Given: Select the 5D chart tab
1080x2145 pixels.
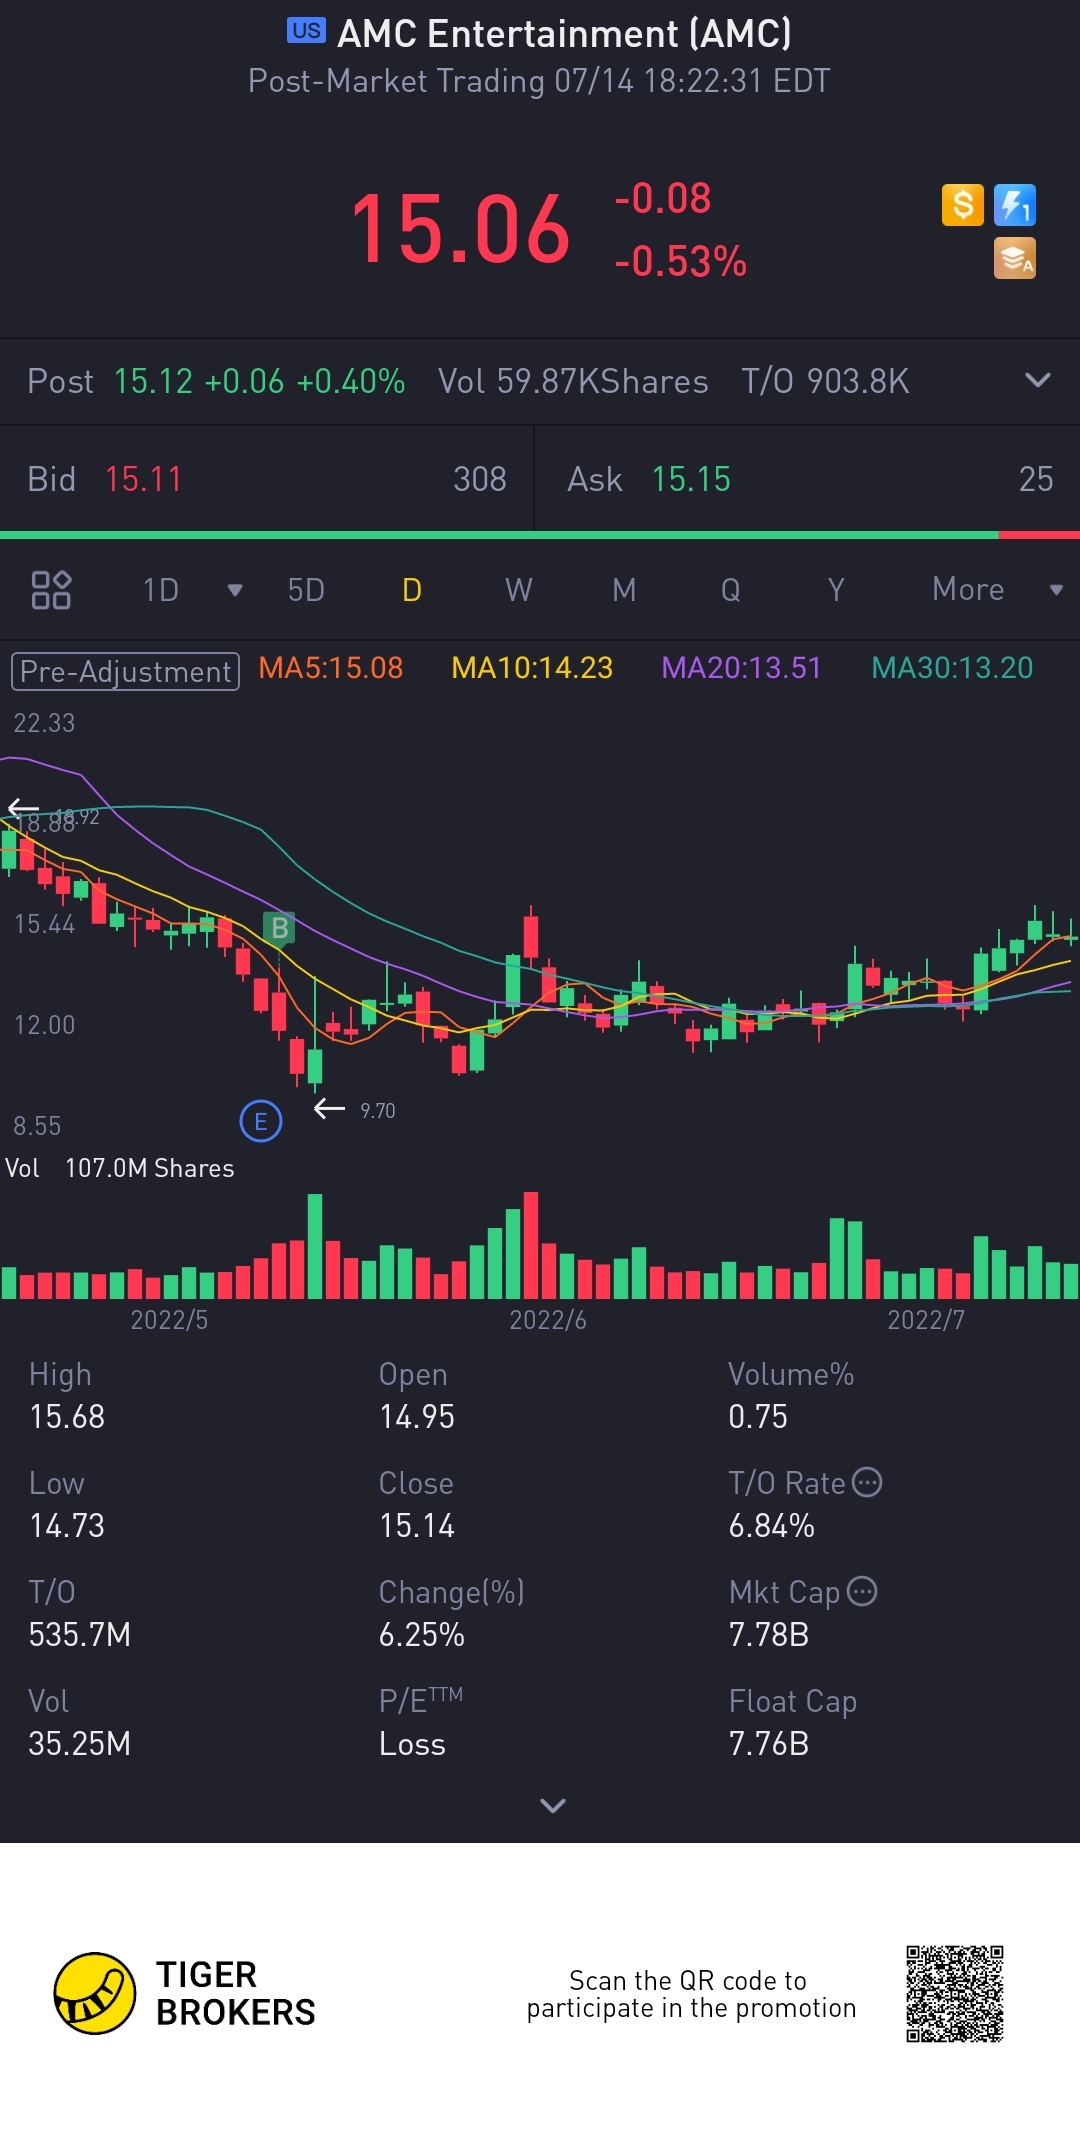Looking at the screenshot, I should tap(306, 590).
